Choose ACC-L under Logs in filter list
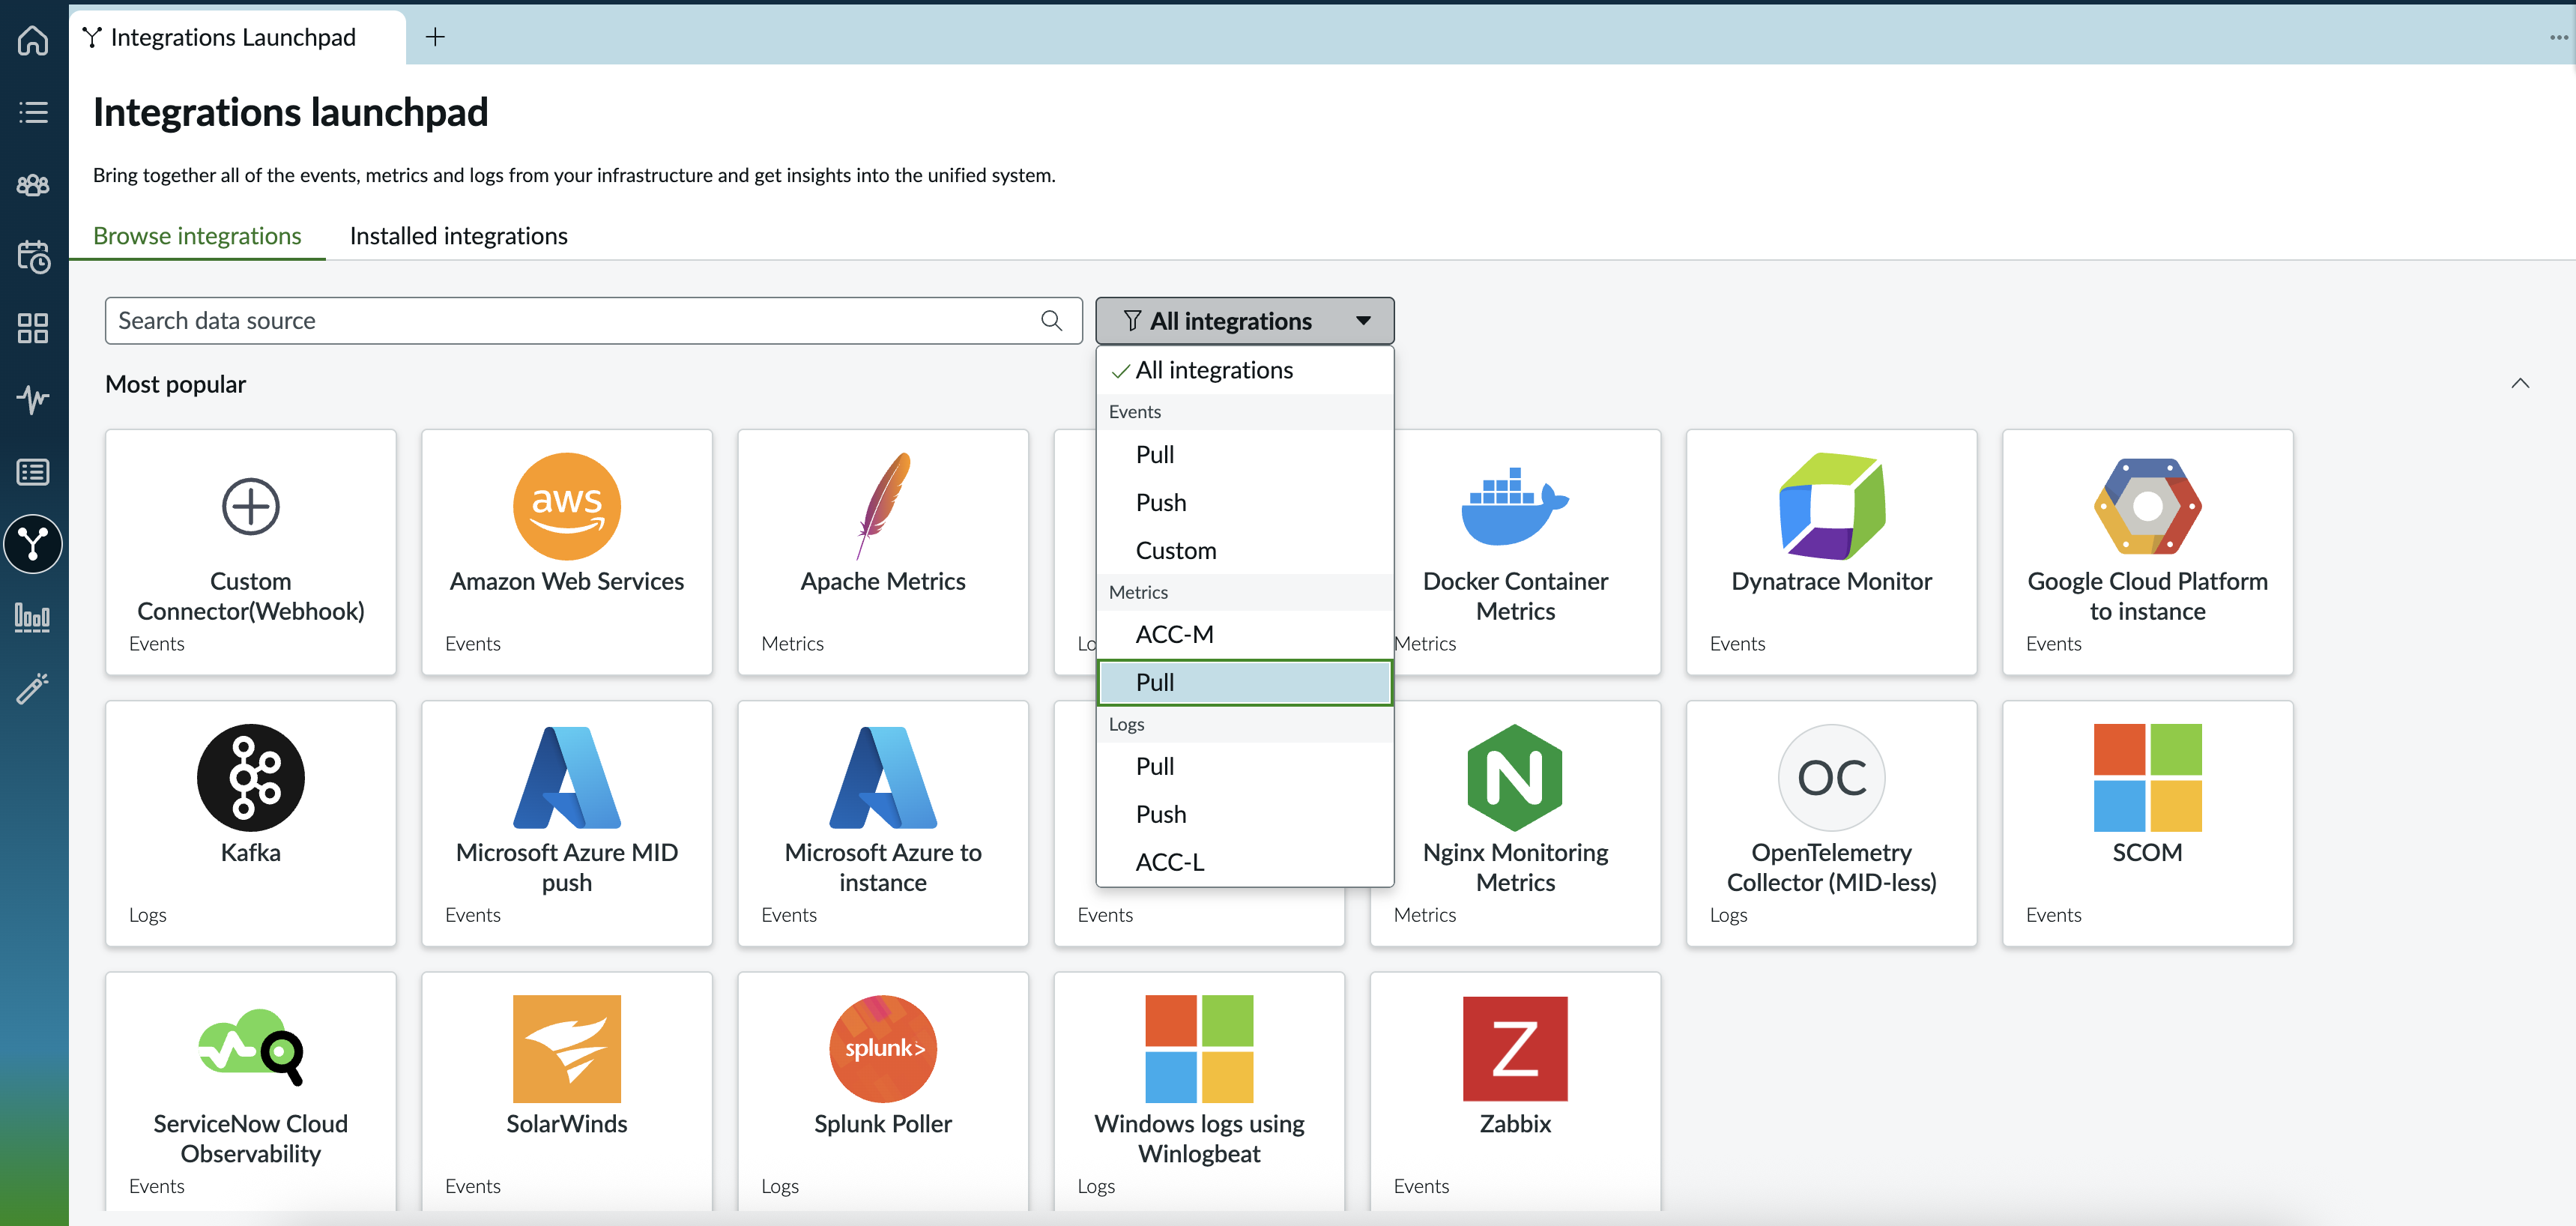This screenshot has height=1226, width=2576. click(1244, 863)
